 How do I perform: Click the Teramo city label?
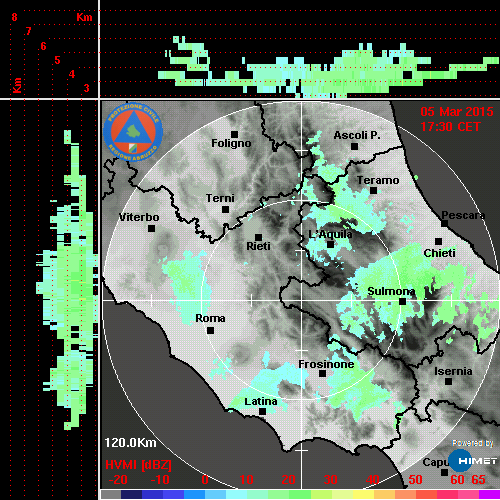click(x=378, y=180)
